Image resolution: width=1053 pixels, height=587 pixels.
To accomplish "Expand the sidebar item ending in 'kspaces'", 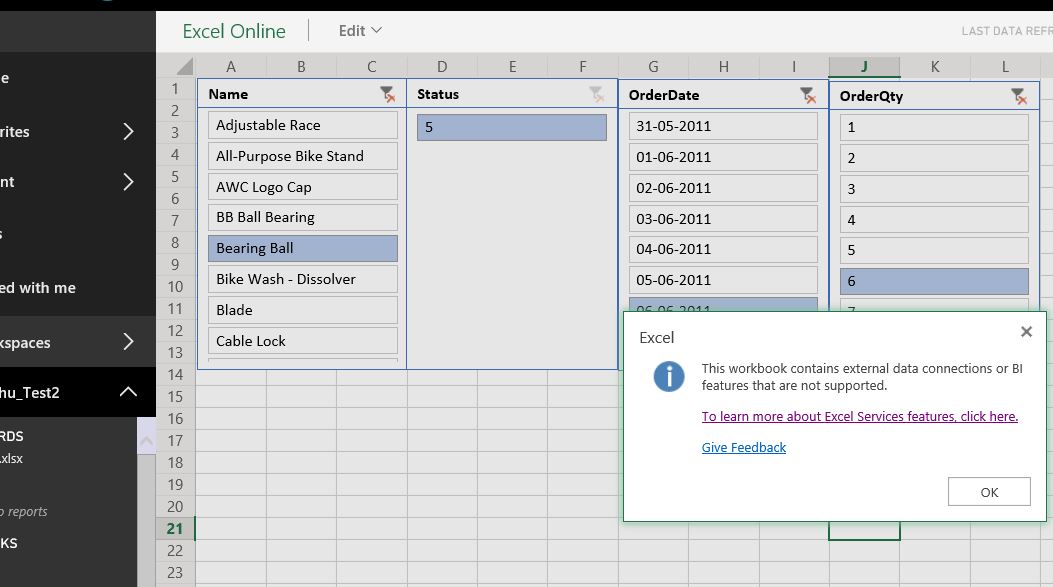I will pyautogui.click(x=128, y=342).
